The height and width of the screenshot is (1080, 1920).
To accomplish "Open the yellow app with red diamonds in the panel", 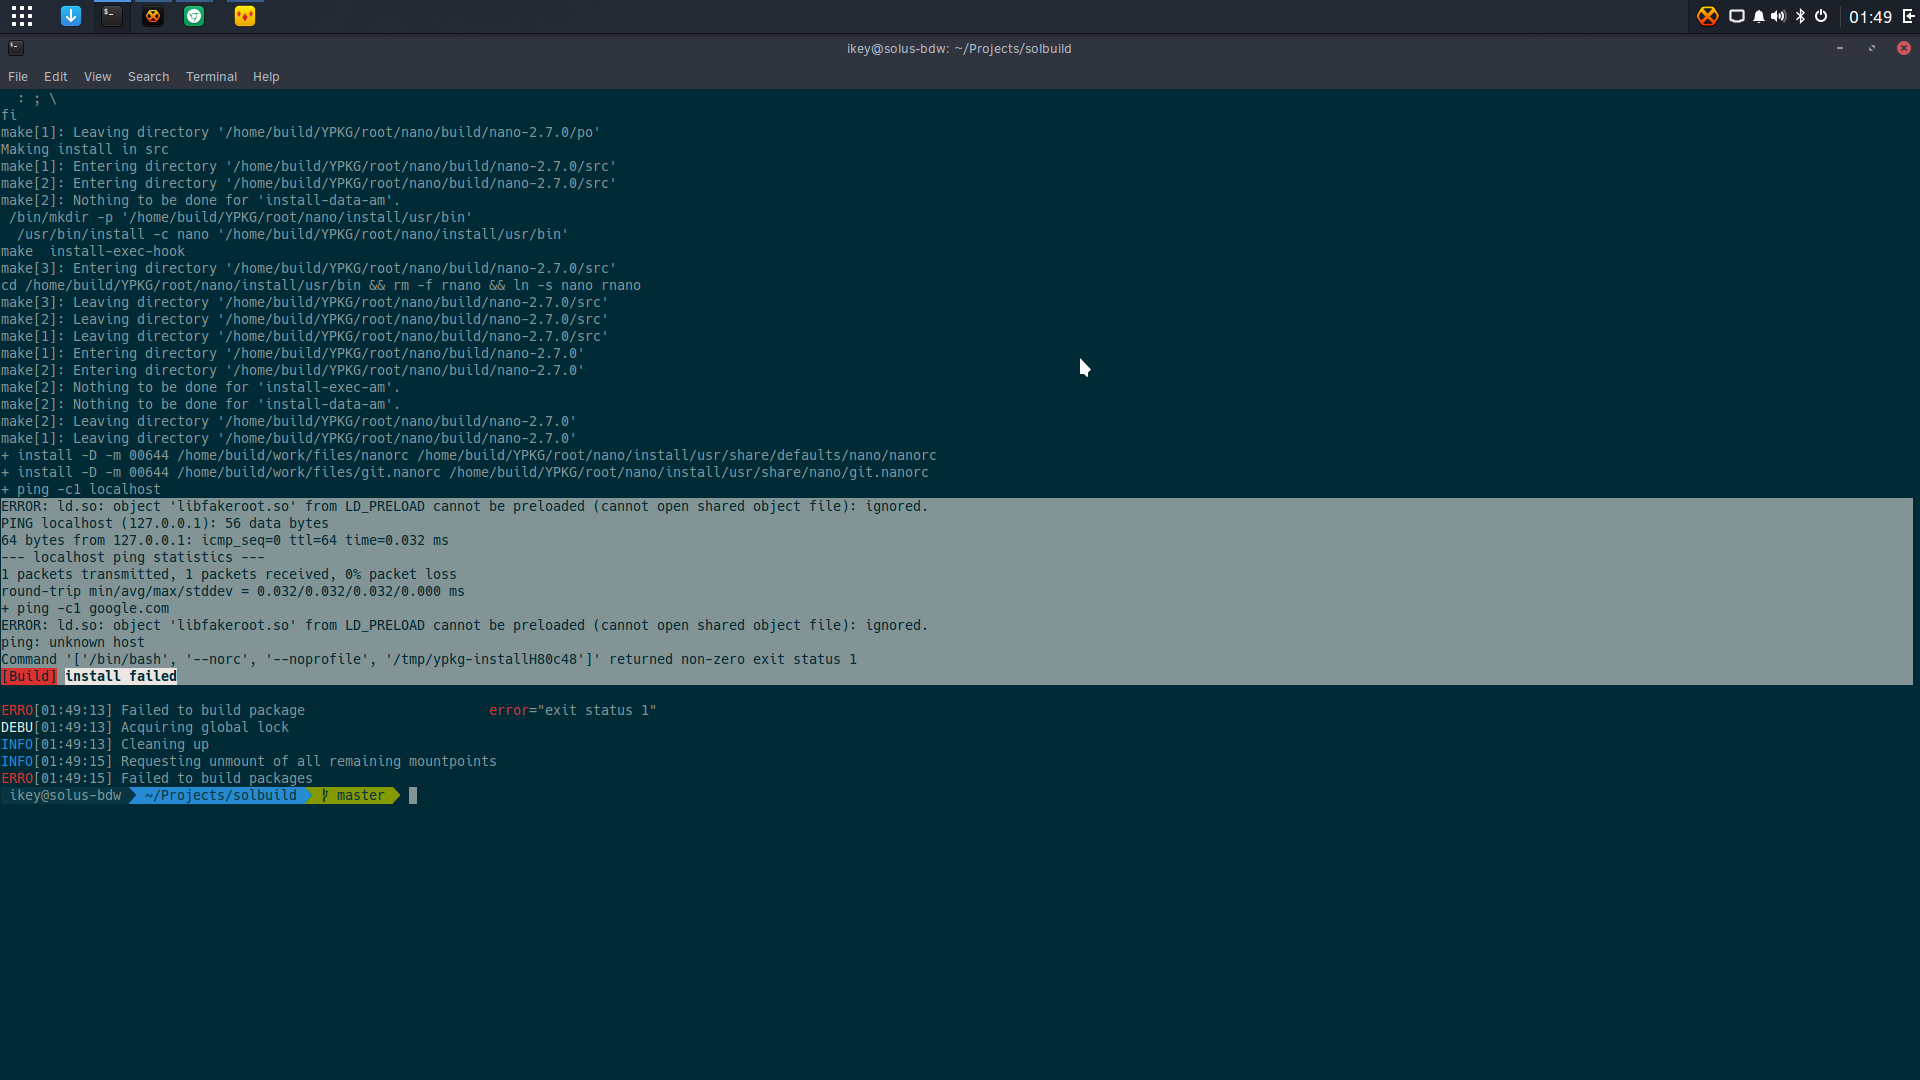I will coord(245,16).
